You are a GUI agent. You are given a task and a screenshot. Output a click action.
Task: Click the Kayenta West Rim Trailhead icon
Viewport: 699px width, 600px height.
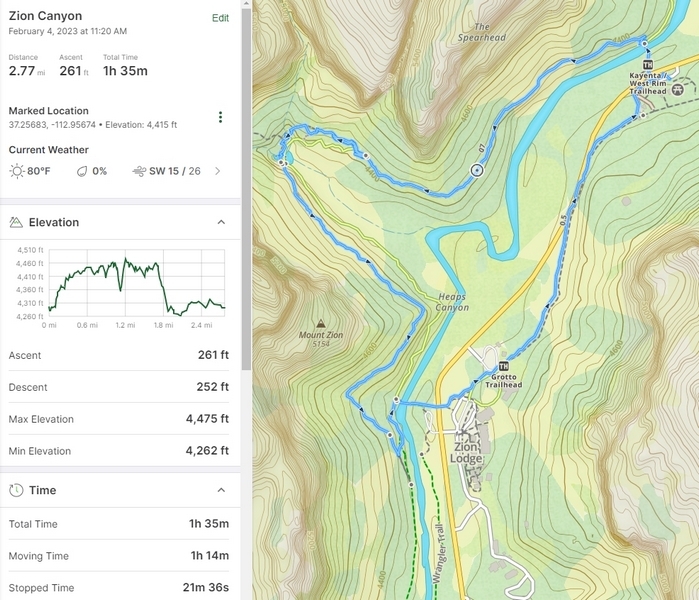point(647,65)
